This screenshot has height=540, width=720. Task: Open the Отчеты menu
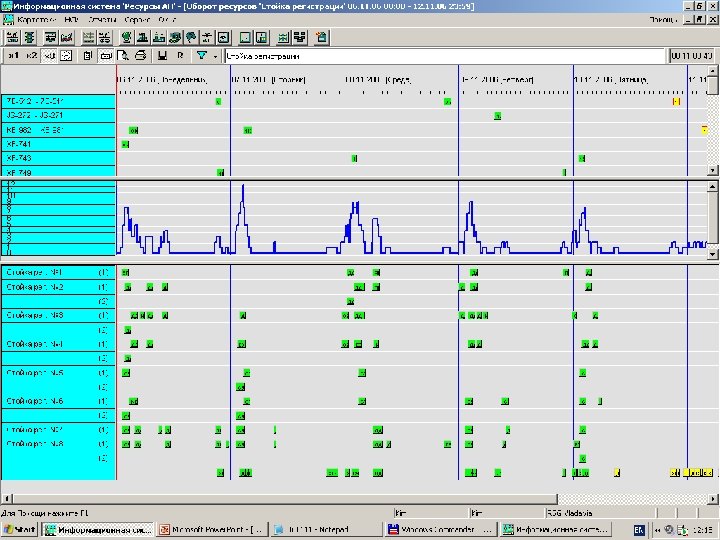(x=101, y=19)
